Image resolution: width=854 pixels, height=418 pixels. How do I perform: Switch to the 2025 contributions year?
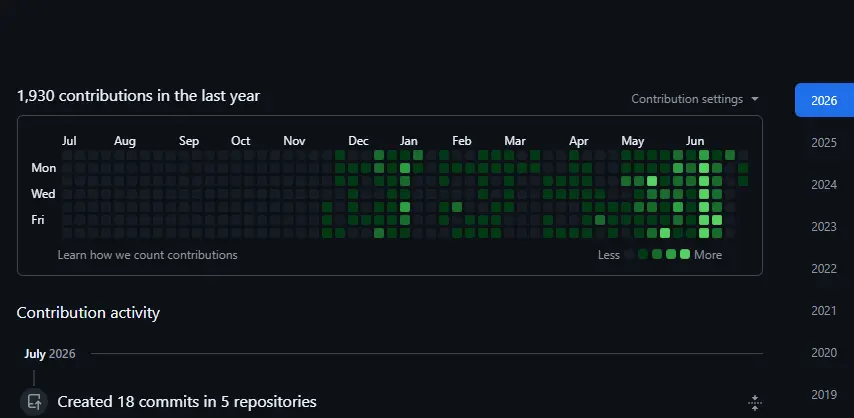tap(824, 143)
